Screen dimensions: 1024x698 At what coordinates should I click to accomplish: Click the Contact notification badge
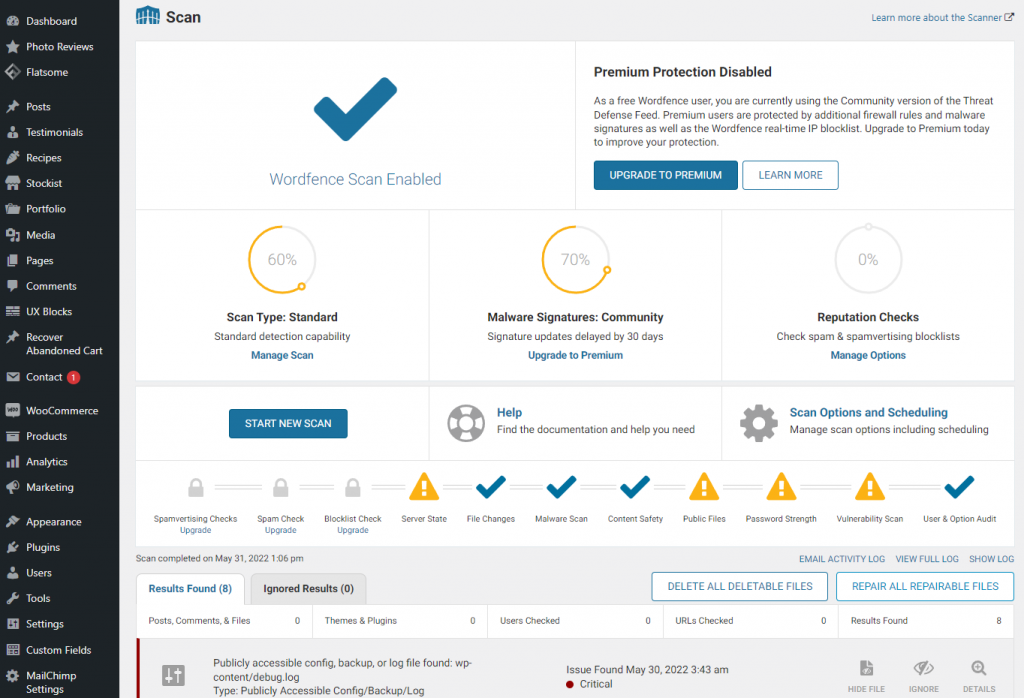[73, 377]
